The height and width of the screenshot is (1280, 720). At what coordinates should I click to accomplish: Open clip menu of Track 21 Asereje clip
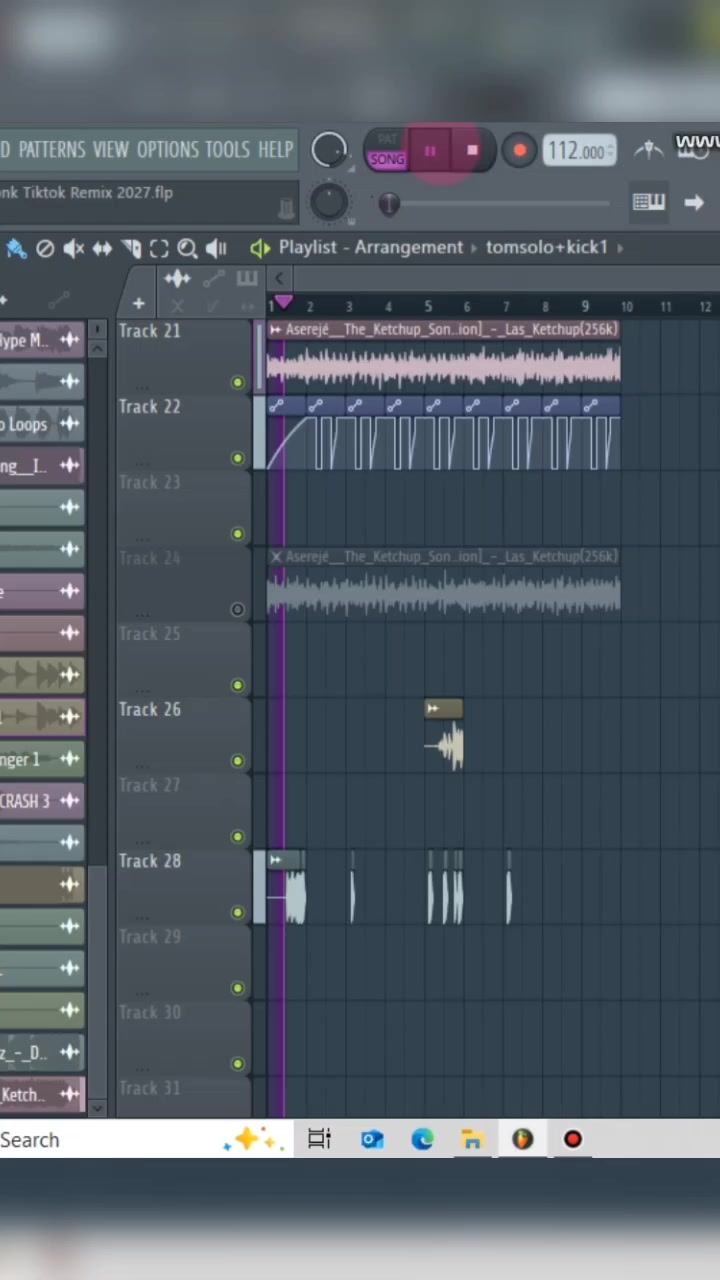click(x=275, y=330)
